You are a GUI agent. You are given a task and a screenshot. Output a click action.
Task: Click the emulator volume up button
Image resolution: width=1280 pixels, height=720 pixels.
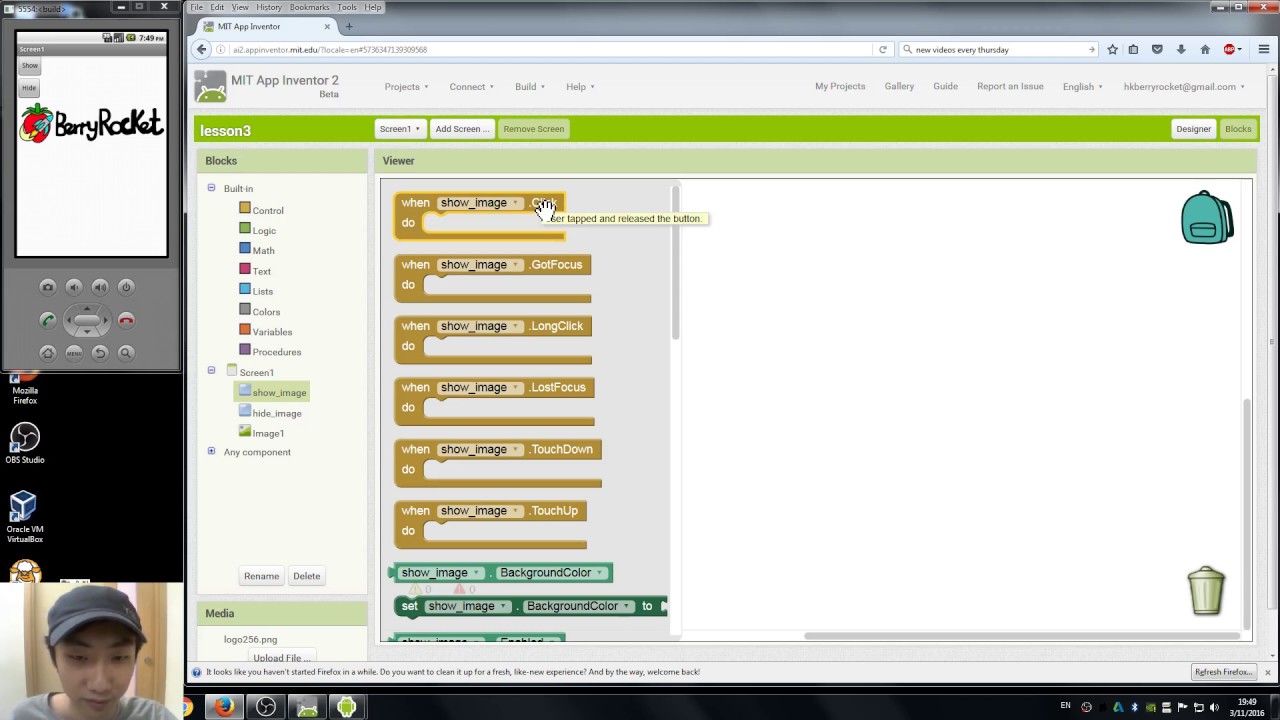[x=100, y=287]
